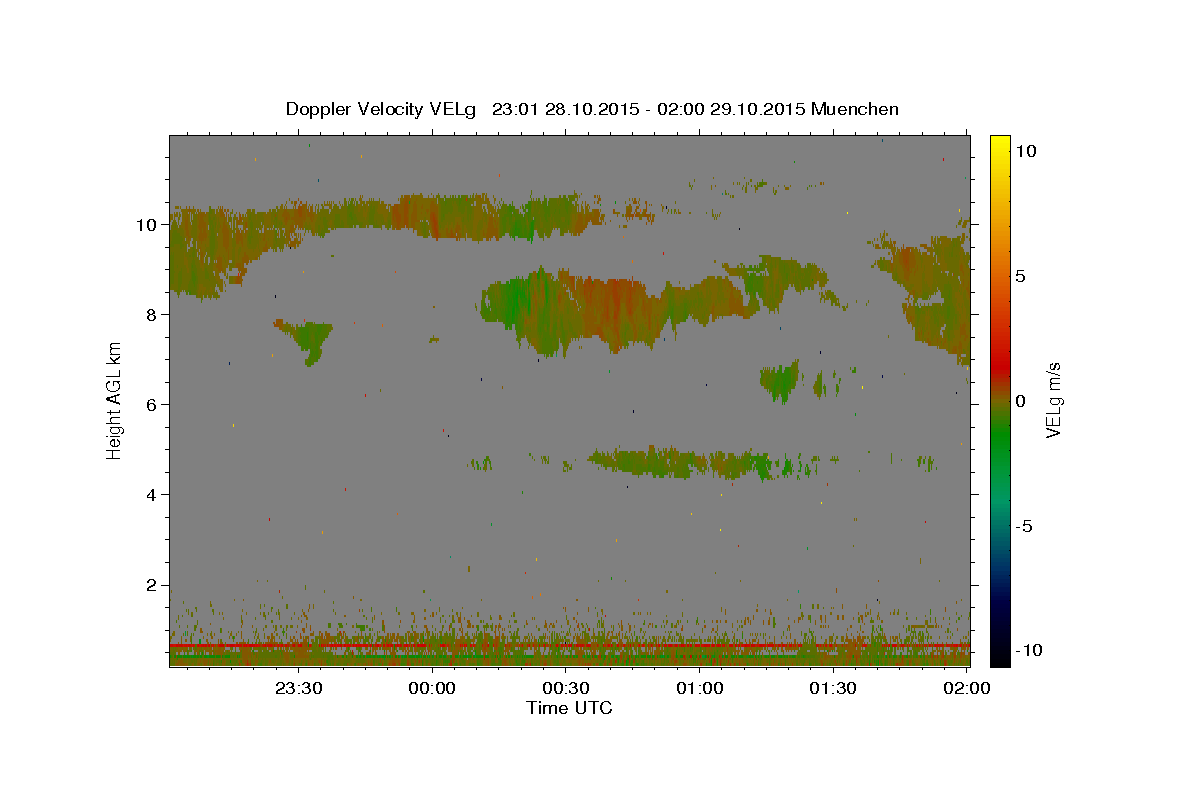Screen dimensions: 1200x800
Task: Click the colorbar value 0
Action: point(1020,400)
